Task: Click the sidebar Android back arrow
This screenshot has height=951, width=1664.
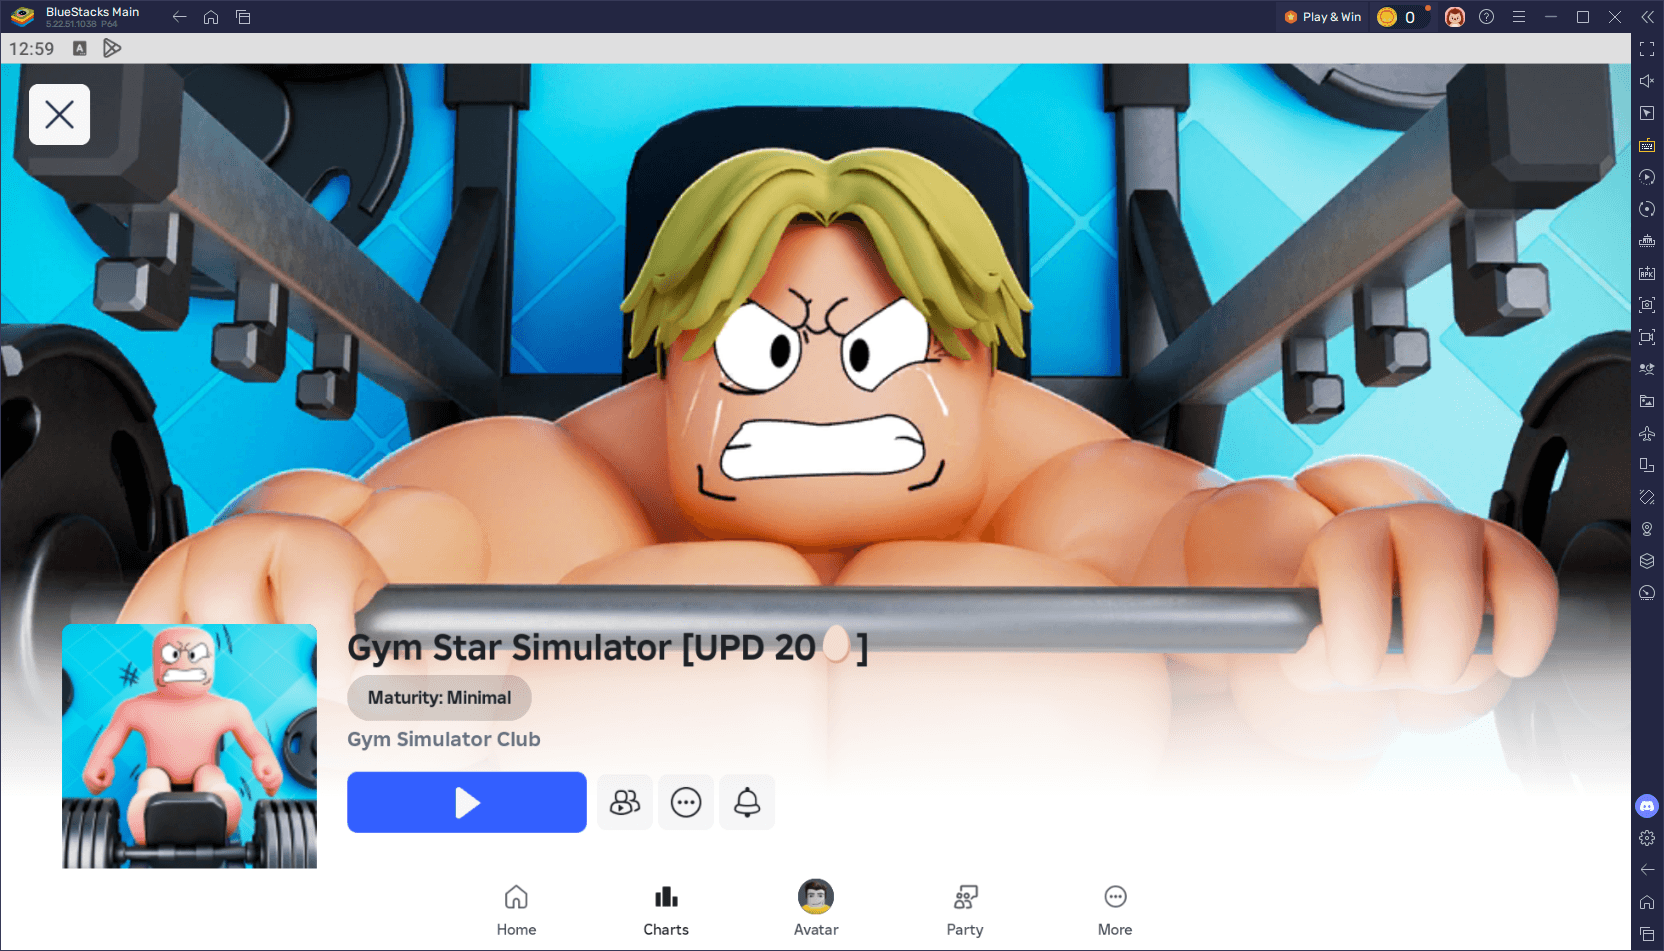Action: click(1647, 870)
